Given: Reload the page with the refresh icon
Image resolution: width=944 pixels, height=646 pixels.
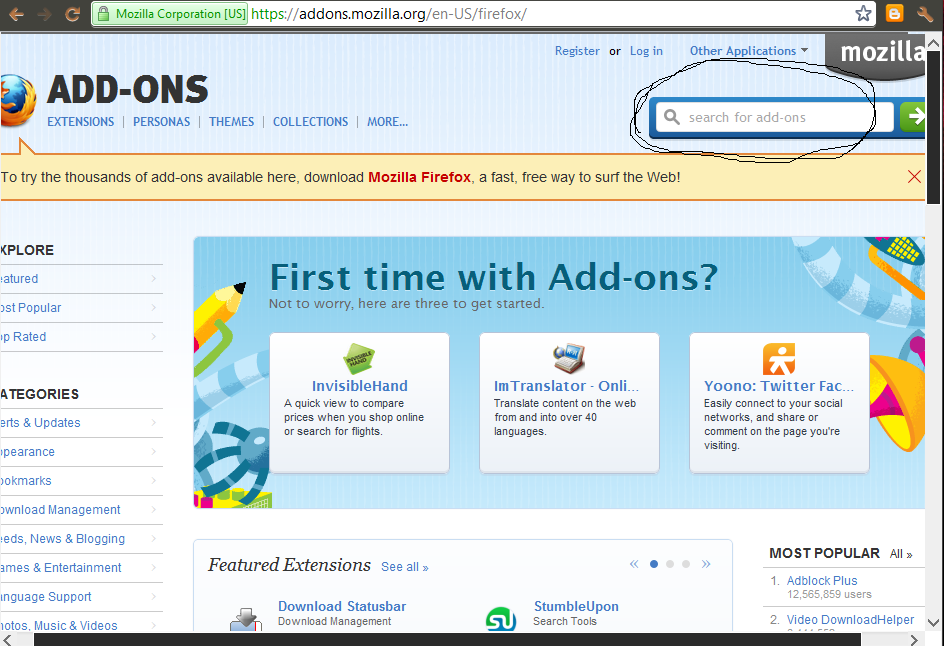Looking at the screenshot, I should tap(73, 14).
